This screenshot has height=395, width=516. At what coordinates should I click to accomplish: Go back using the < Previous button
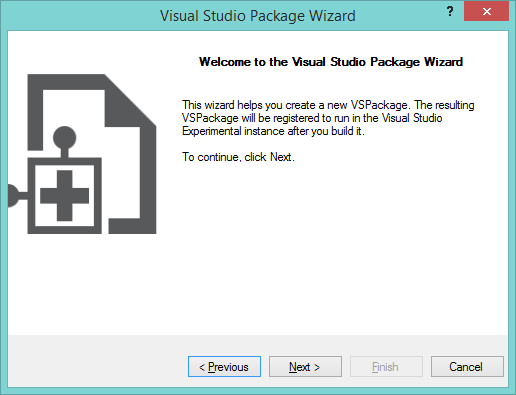pyautogui.click(x=224, y=367)
